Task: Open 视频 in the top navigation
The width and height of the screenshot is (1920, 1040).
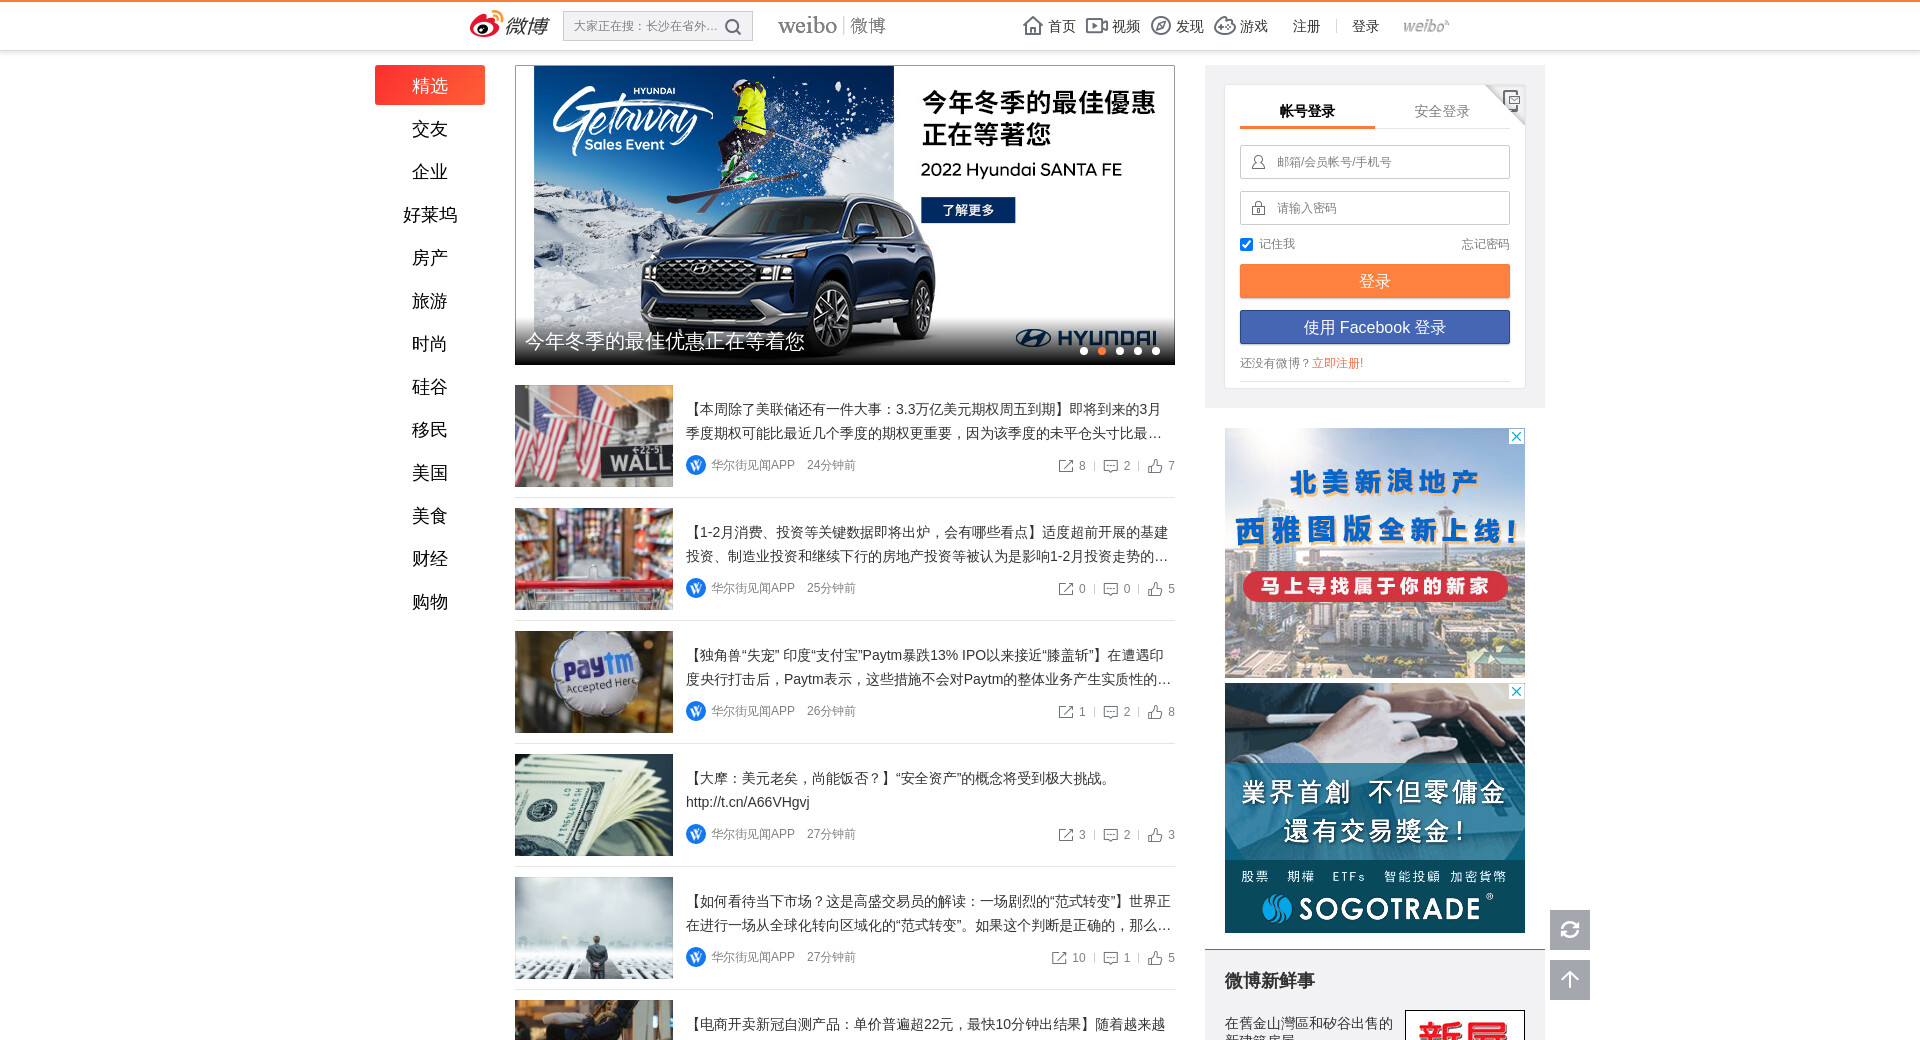Action: pyautogui.click(x=1114, y=26)
